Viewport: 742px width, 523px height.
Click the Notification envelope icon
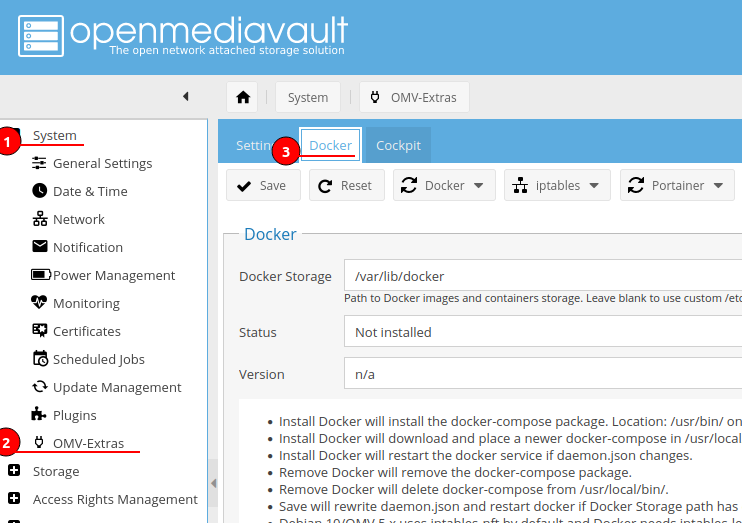[39, 246]
